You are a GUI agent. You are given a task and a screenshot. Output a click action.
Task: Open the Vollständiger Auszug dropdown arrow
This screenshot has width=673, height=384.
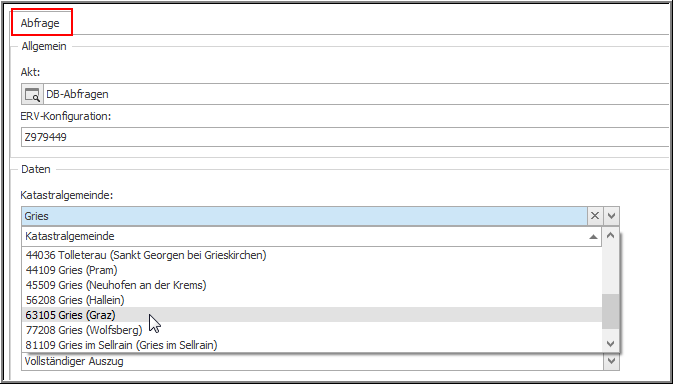(611, 361)
